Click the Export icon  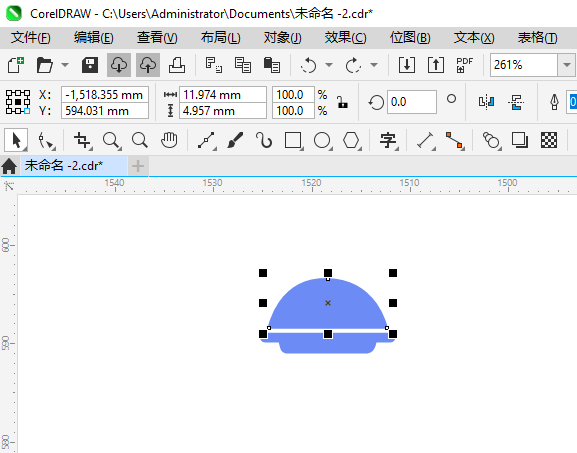436,65
